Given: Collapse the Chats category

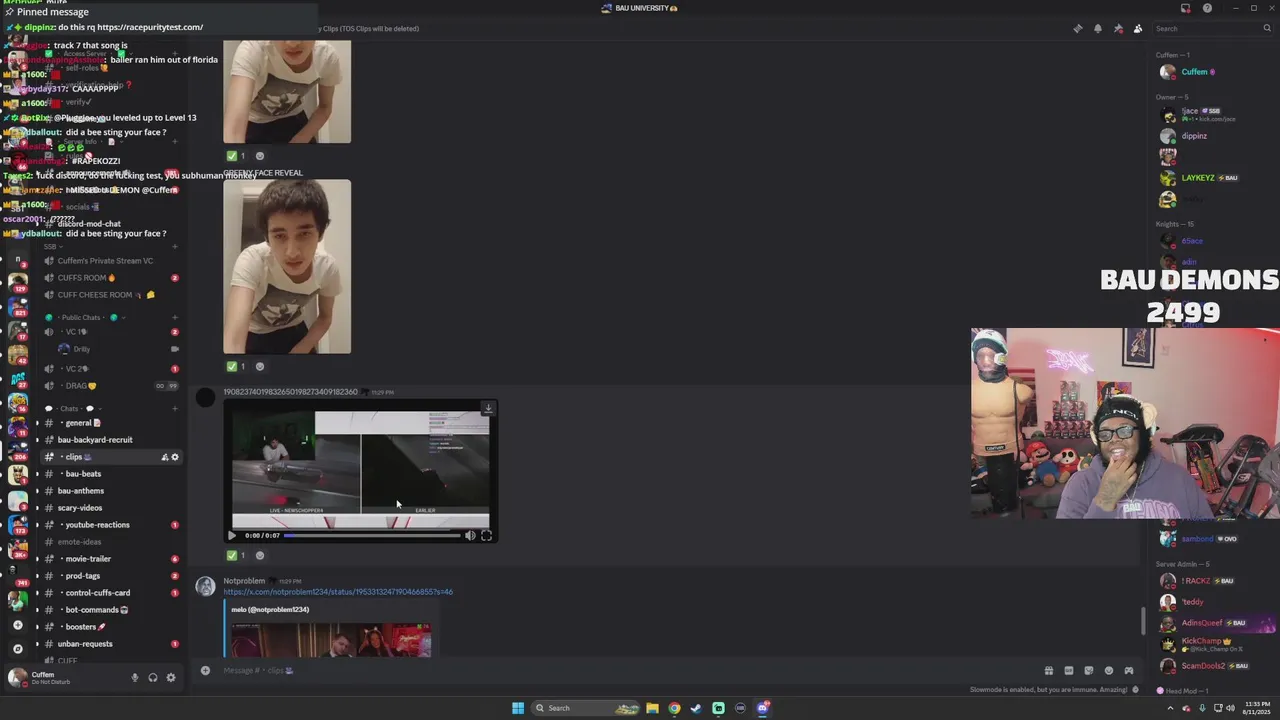Looking at the screenshot, I should [x=75, y=408].
